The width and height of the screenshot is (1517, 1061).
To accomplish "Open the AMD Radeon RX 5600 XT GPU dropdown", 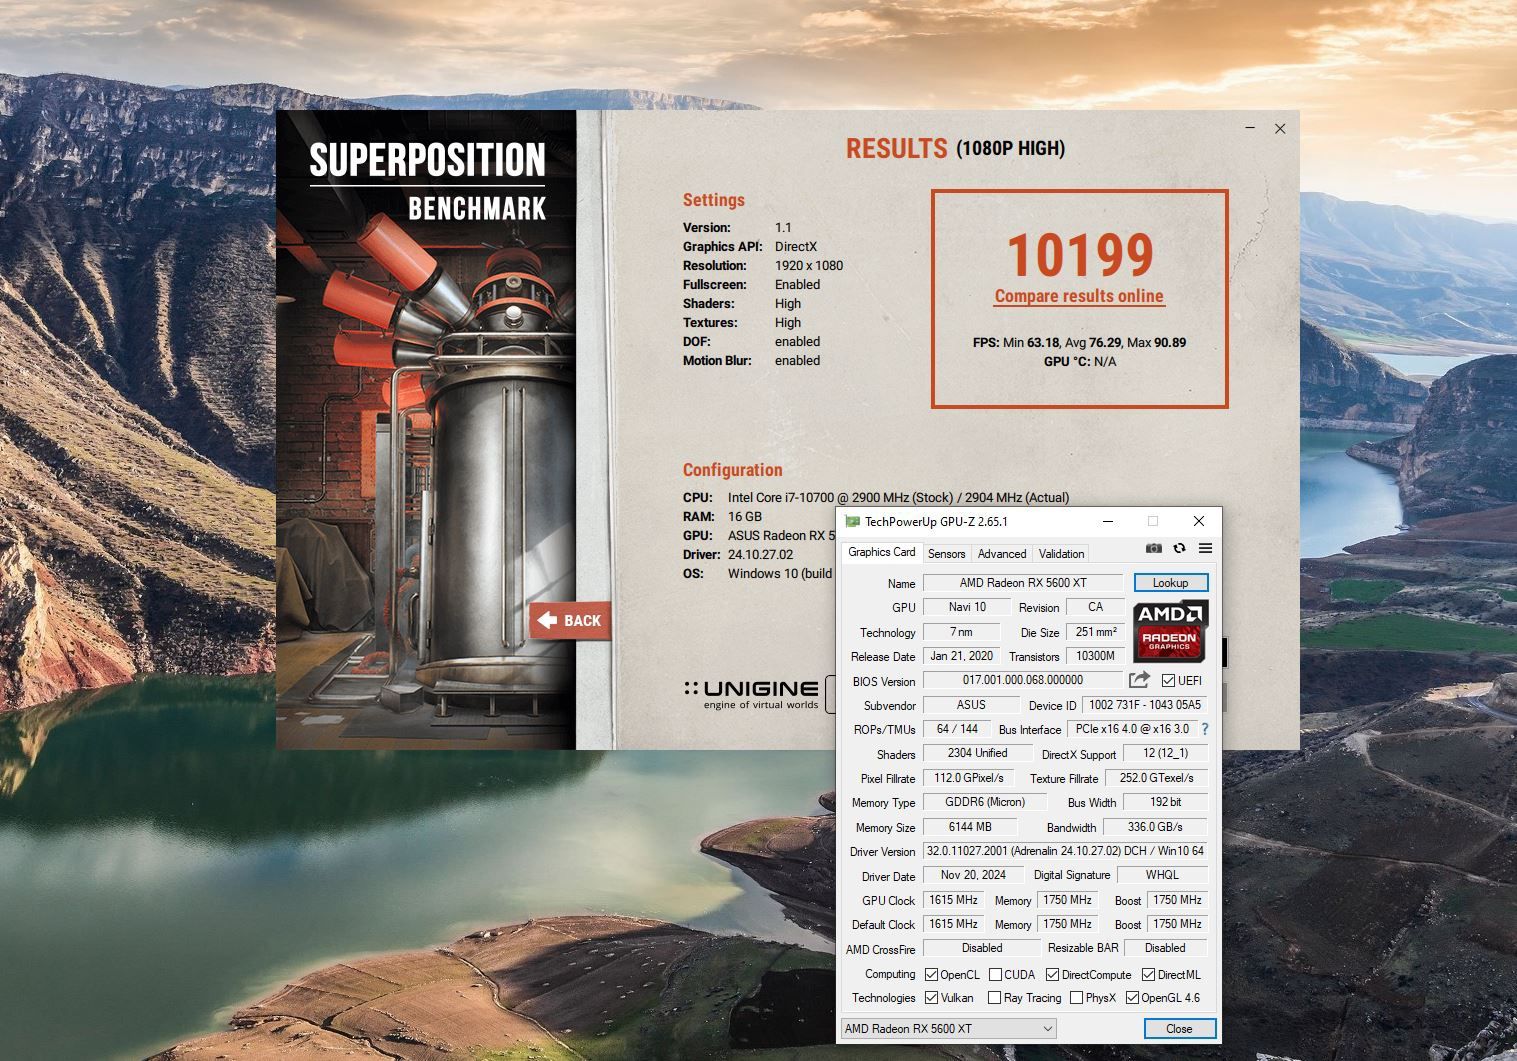I will pyautogui.click(x=949, y=1028).
